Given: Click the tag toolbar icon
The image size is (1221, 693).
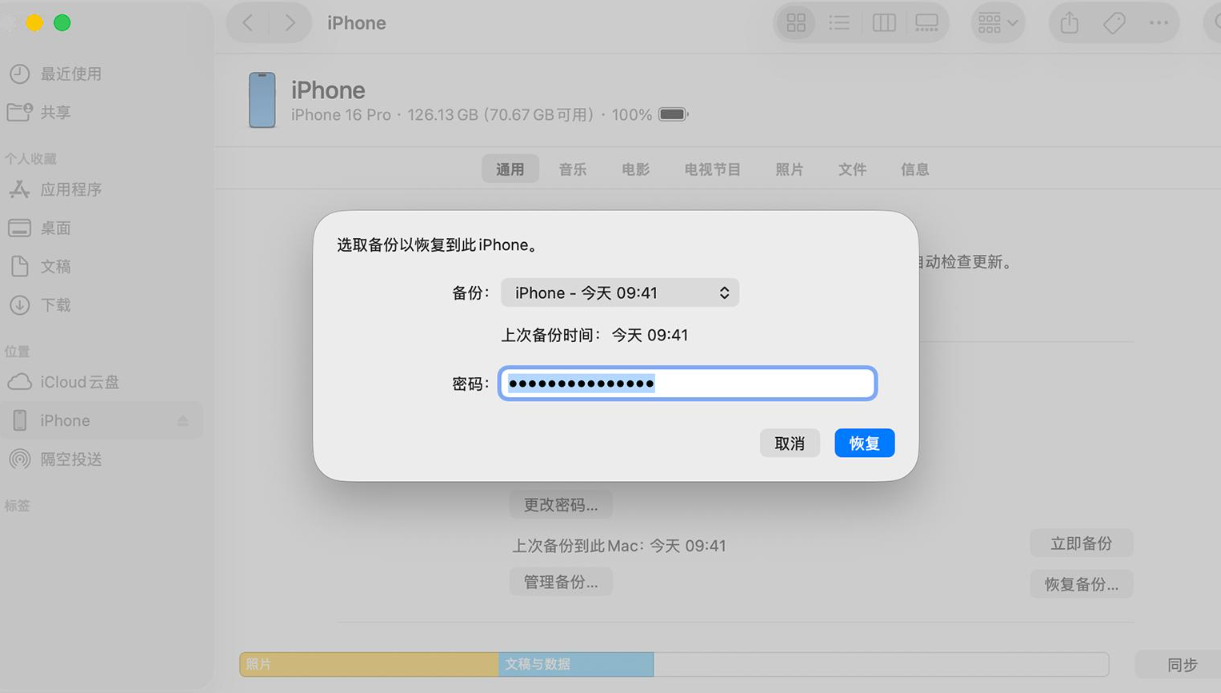Looking at the screenshot, I should (x=1114, y=23).
